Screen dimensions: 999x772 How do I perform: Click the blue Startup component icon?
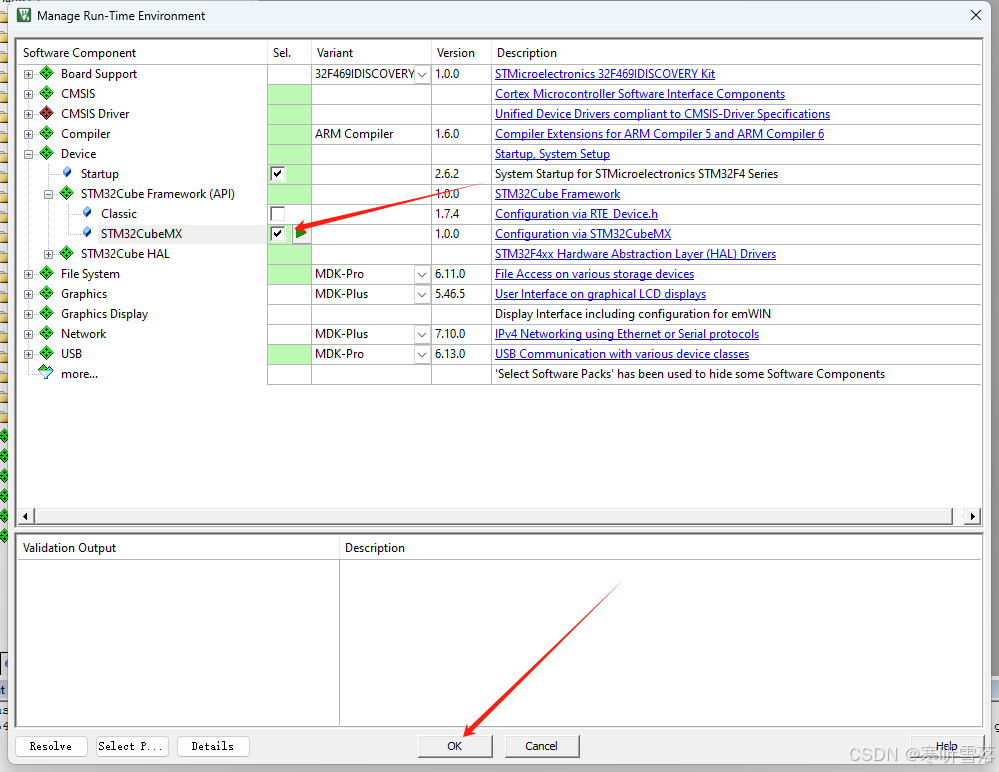point(67,173)
